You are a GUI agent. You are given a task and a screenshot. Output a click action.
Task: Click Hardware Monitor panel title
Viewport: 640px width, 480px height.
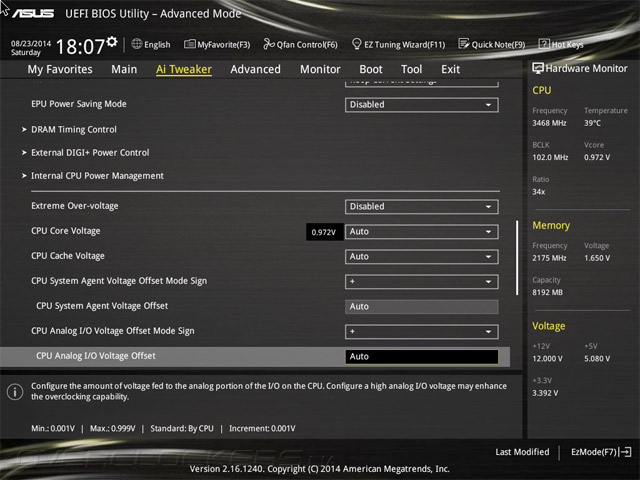click(x=587, y=69)
